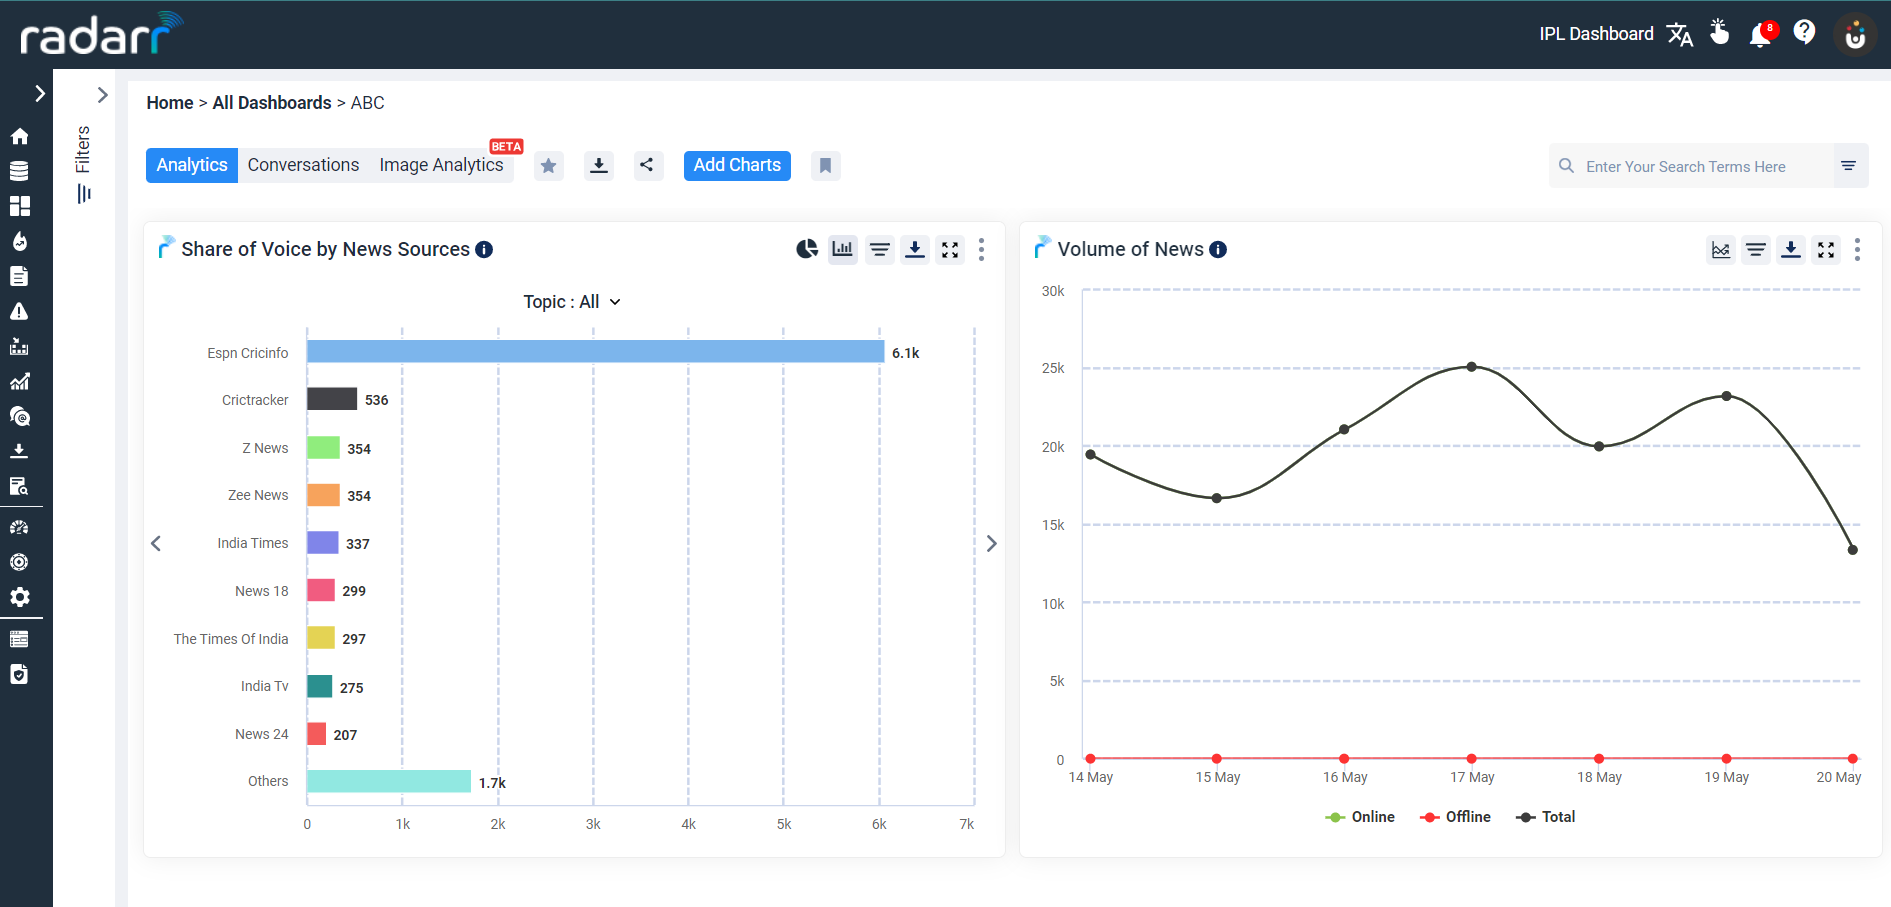1891x907 pixels.
Task: Switch Share of Voice chart to bar view
Action: click(x=843, y=249)
